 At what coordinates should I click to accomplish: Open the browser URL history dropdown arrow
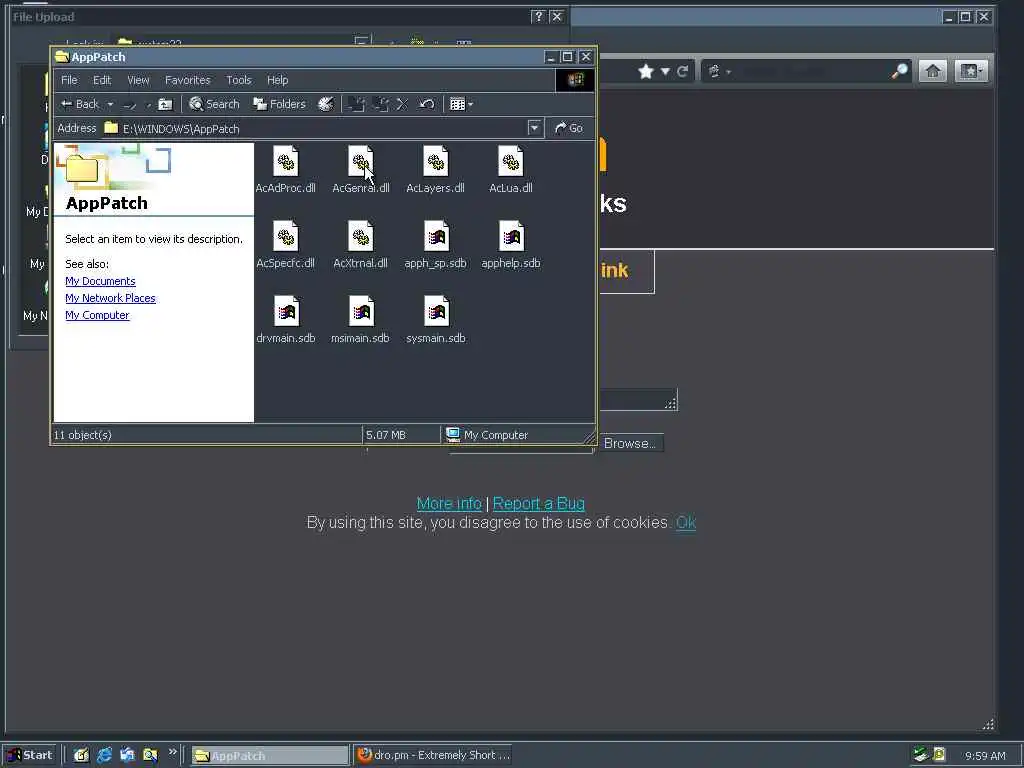coord(665,71)
